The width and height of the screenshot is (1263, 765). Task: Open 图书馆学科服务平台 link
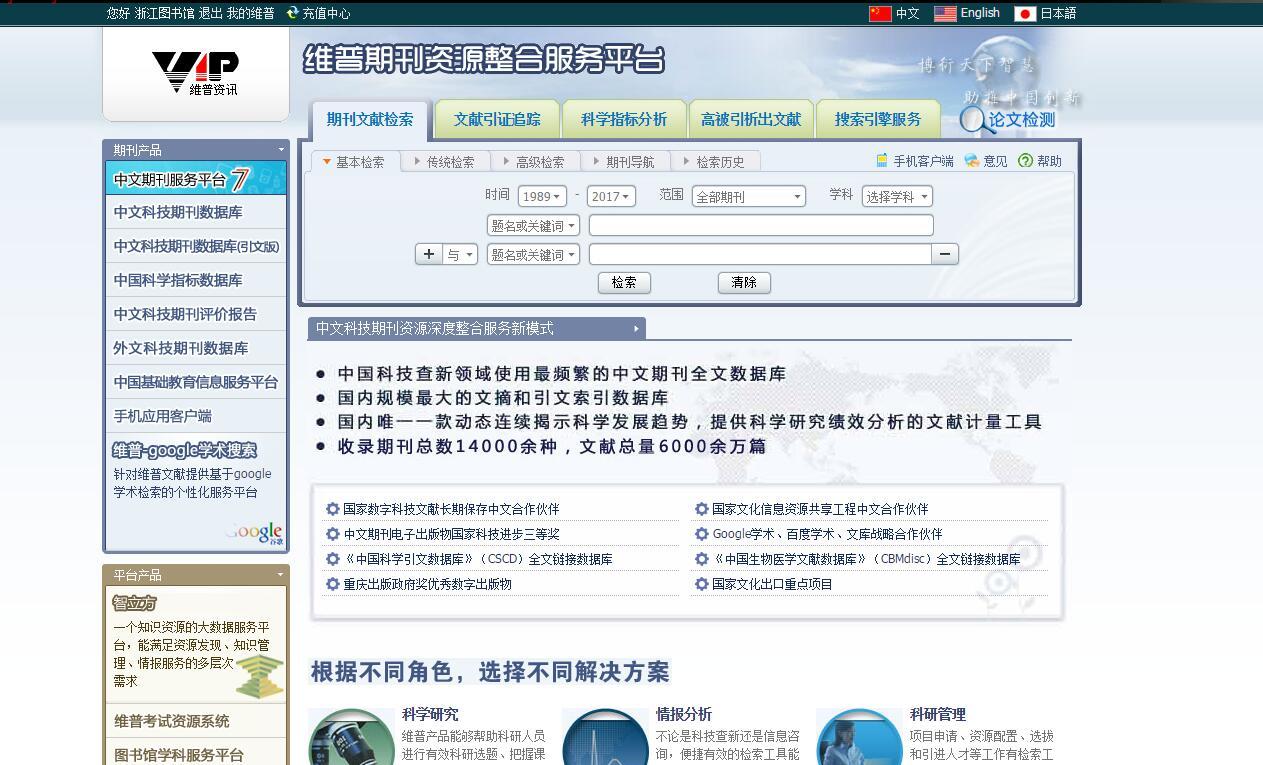point(178,755)
